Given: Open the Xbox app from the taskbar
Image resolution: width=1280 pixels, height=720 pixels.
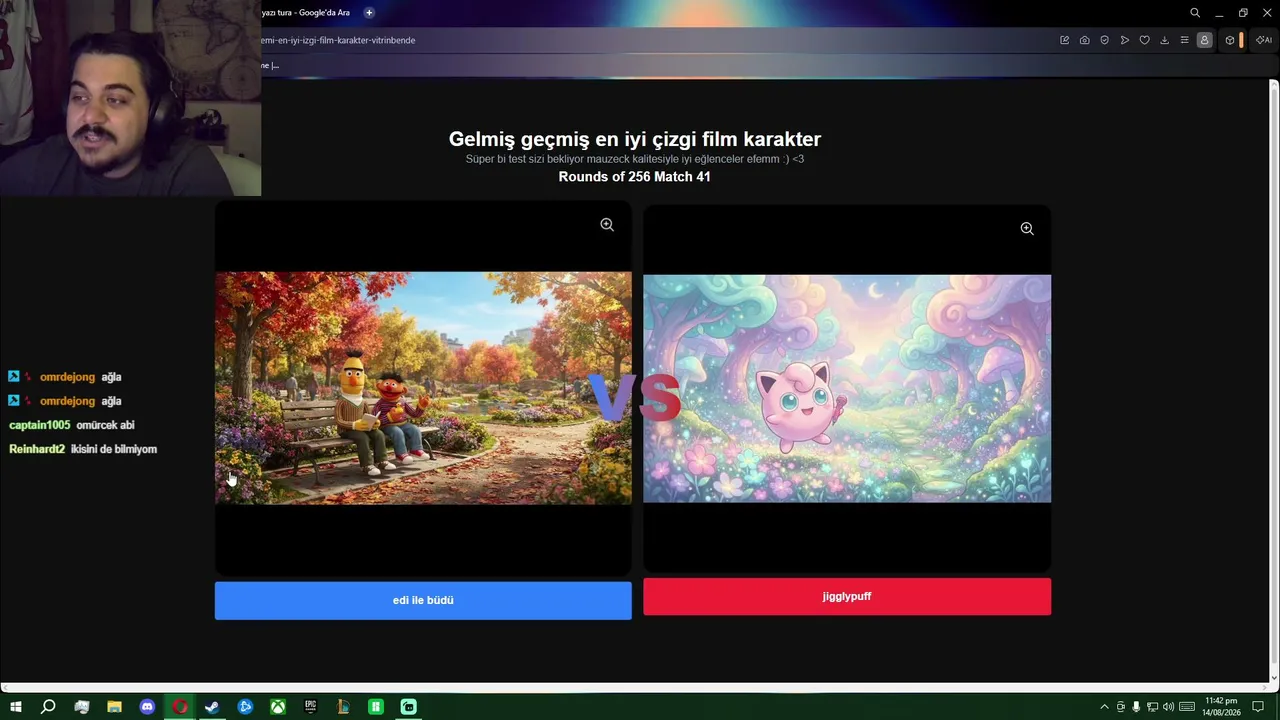Looking at the screenshot, I should (x=278, y=707).
